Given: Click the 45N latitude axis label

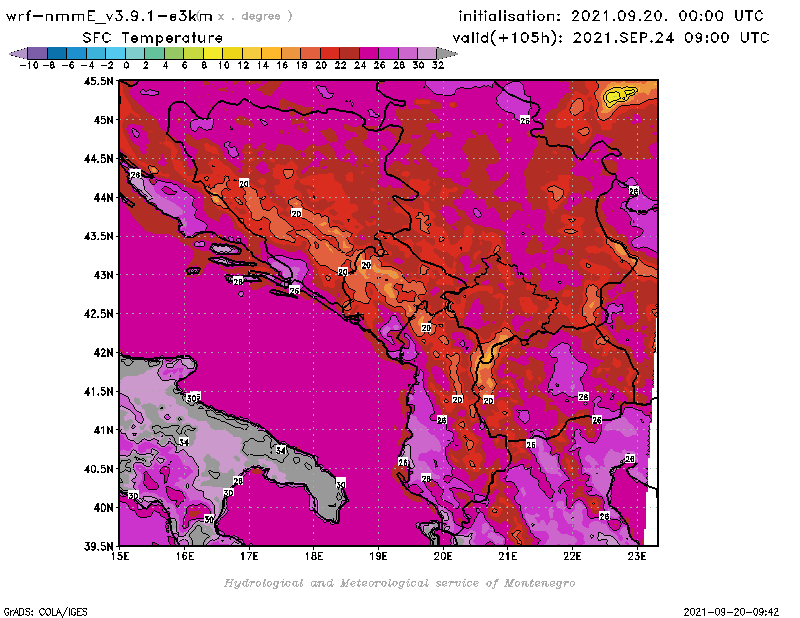Looking at the screenshot, I should point(103,119).
